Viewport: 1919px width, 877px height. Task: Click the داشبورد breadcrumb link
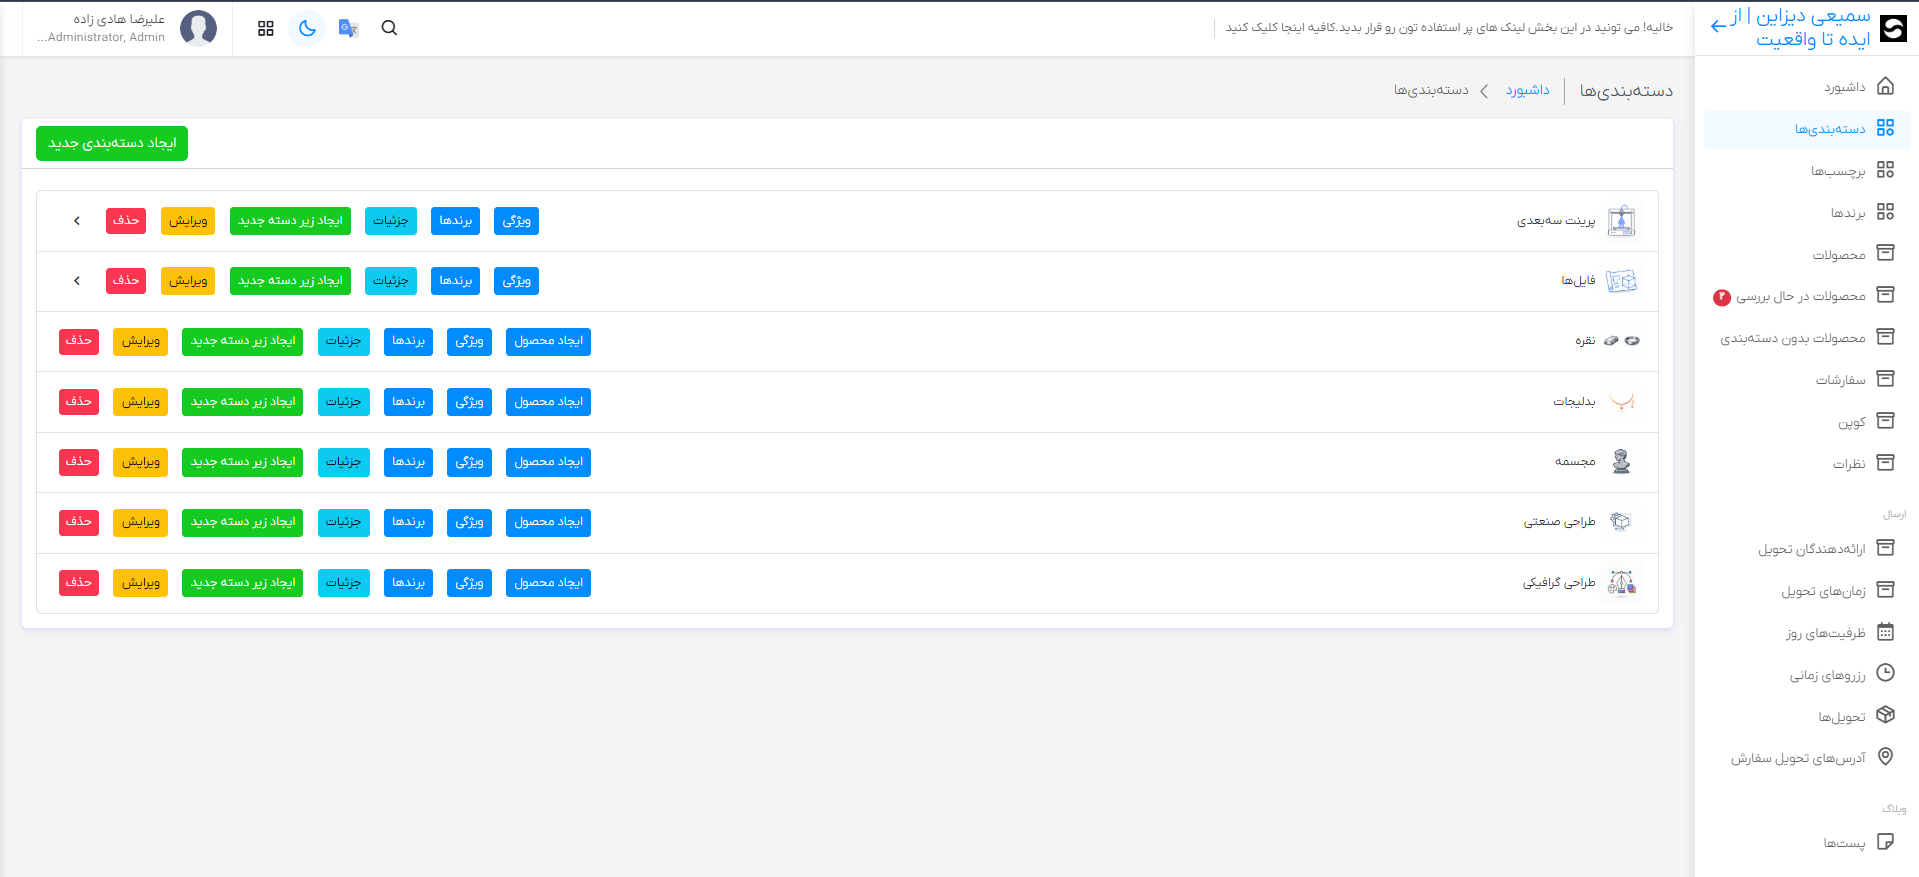click(x=1528, y=90)
